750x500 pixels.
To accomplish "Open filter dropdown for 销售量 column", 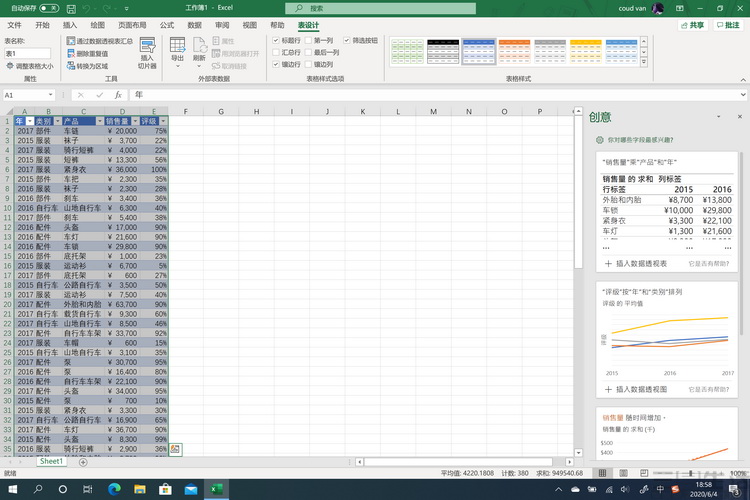I will (135, 121).
